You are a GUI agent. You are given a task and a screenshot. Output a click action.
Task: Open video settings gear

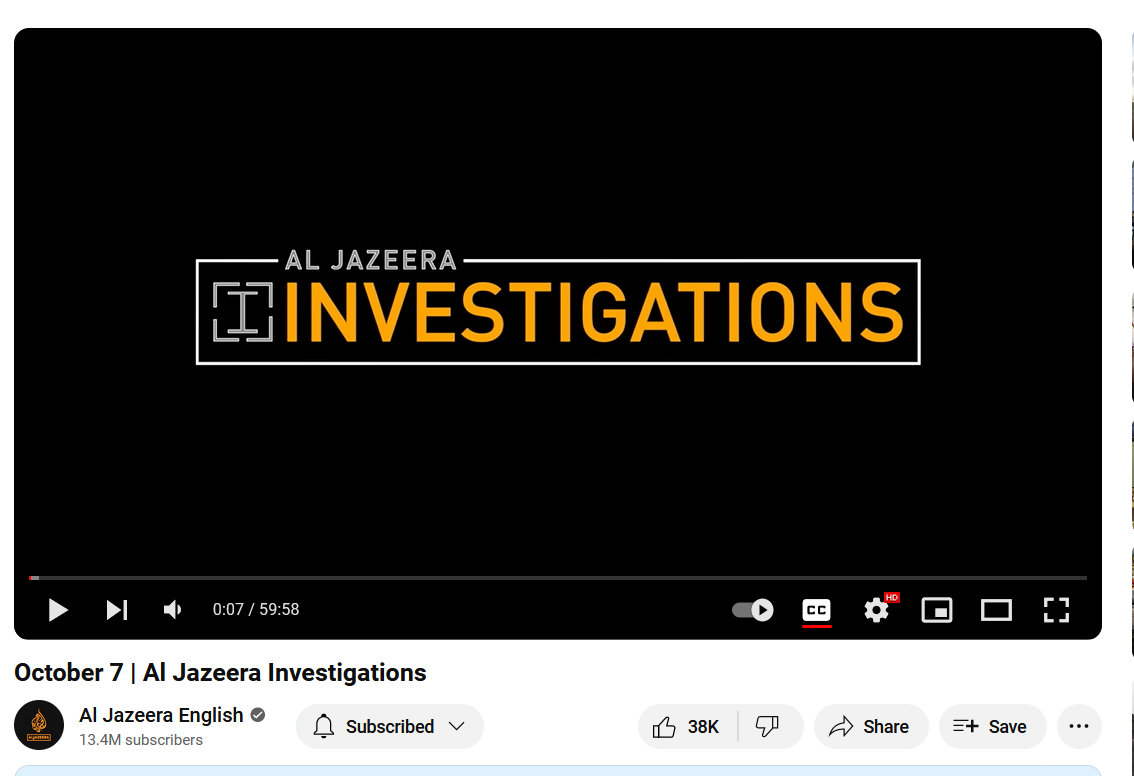coord(877,610)
